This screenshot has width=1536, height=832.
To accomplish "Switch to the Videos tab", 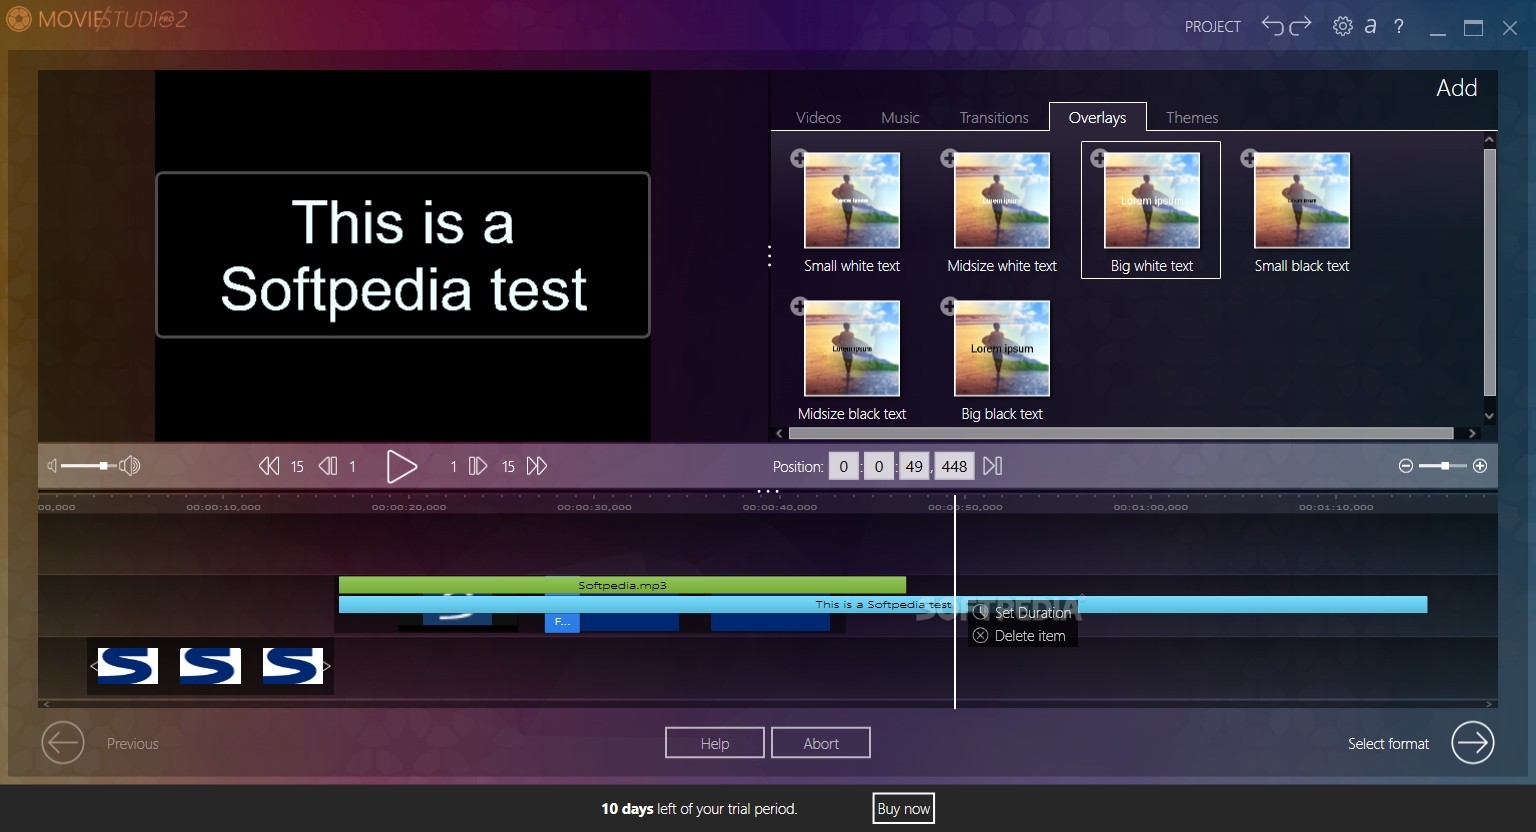I will (818, 117).
